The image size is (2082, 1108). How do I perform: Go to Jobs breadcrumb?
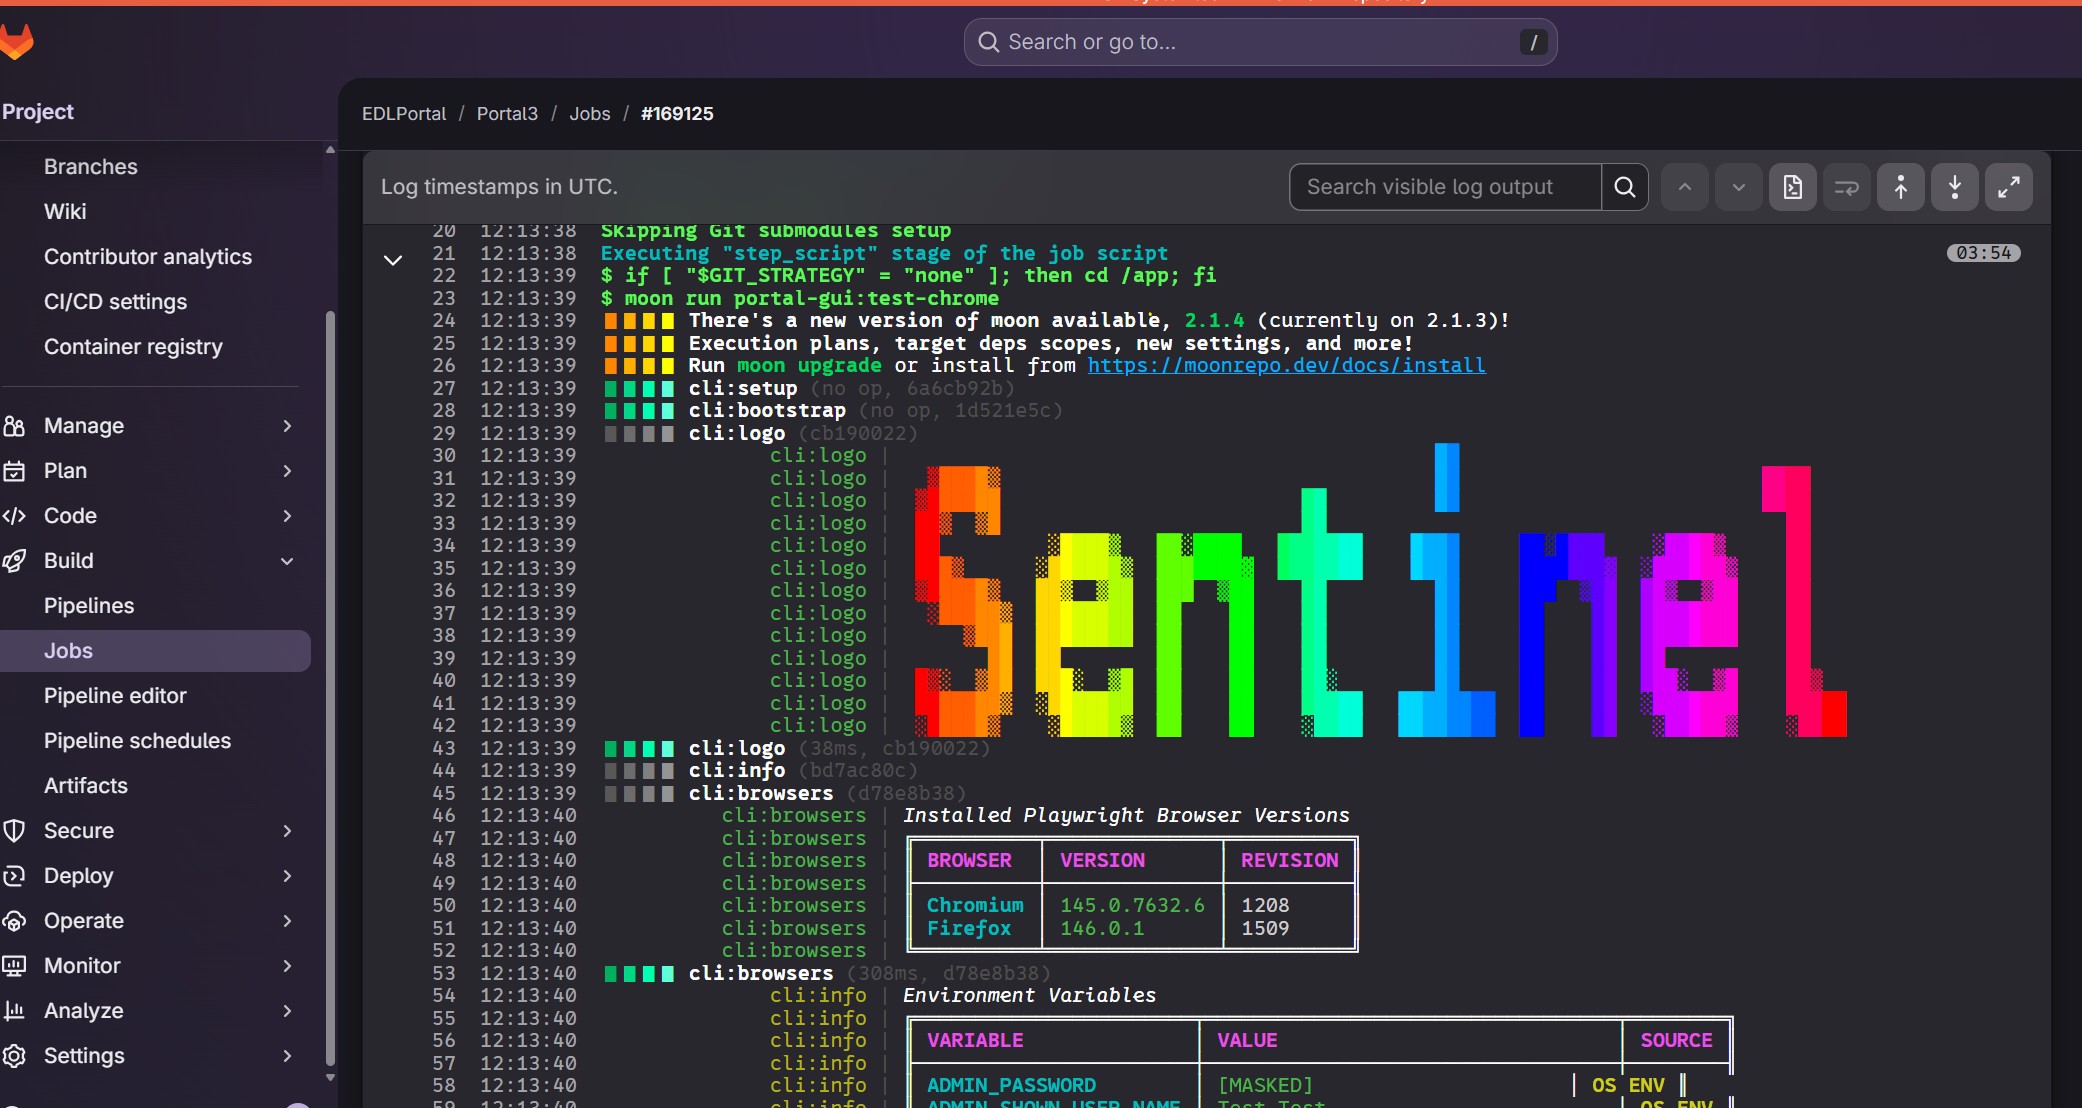(x=590, y=114)
